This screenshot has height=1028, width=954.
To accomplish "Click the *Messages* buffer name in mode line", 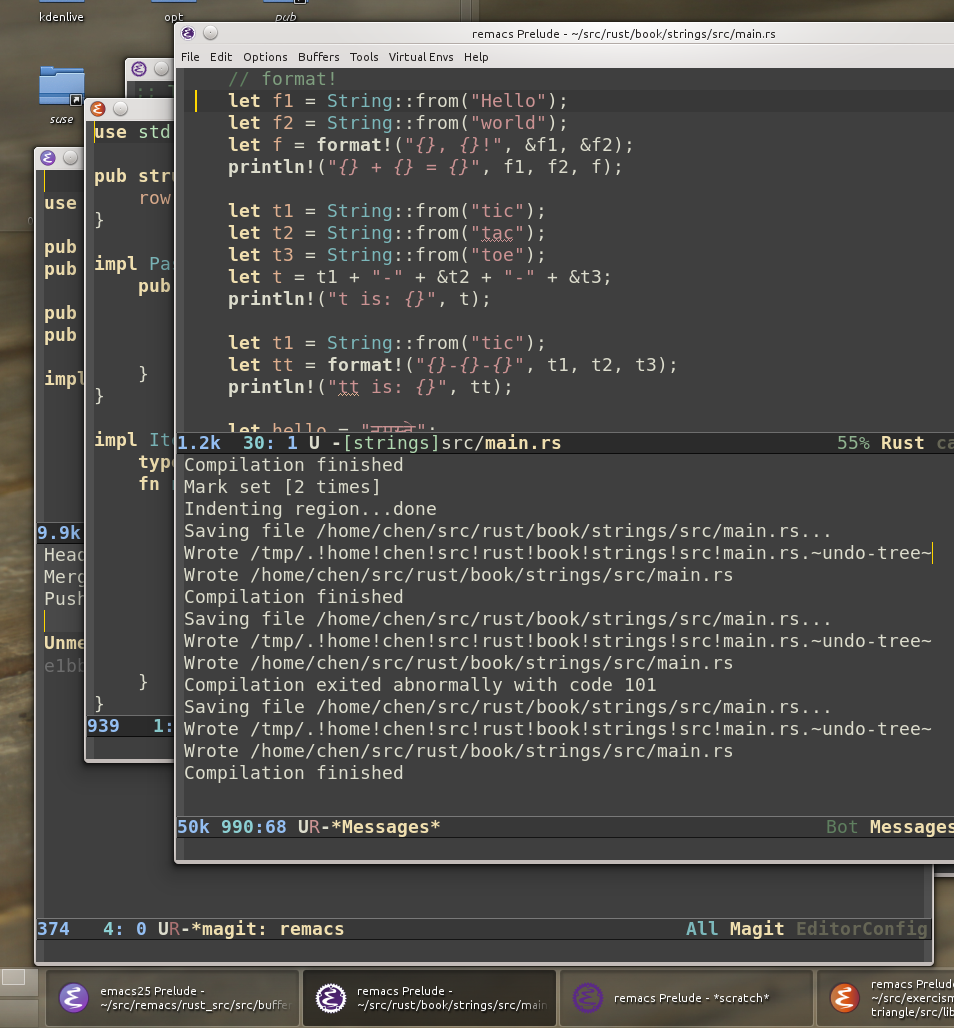I will coord(385,827).
